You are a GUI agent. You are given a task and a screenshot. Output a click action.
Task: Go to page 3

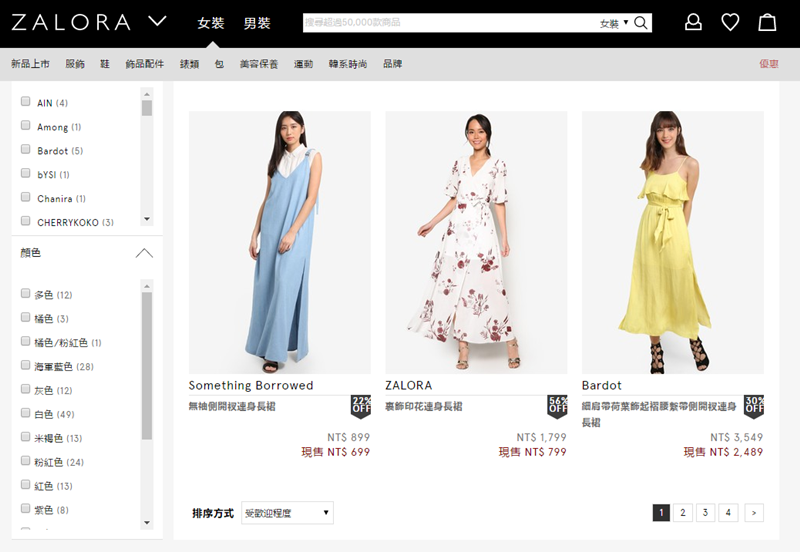click(x=705, y=513)
